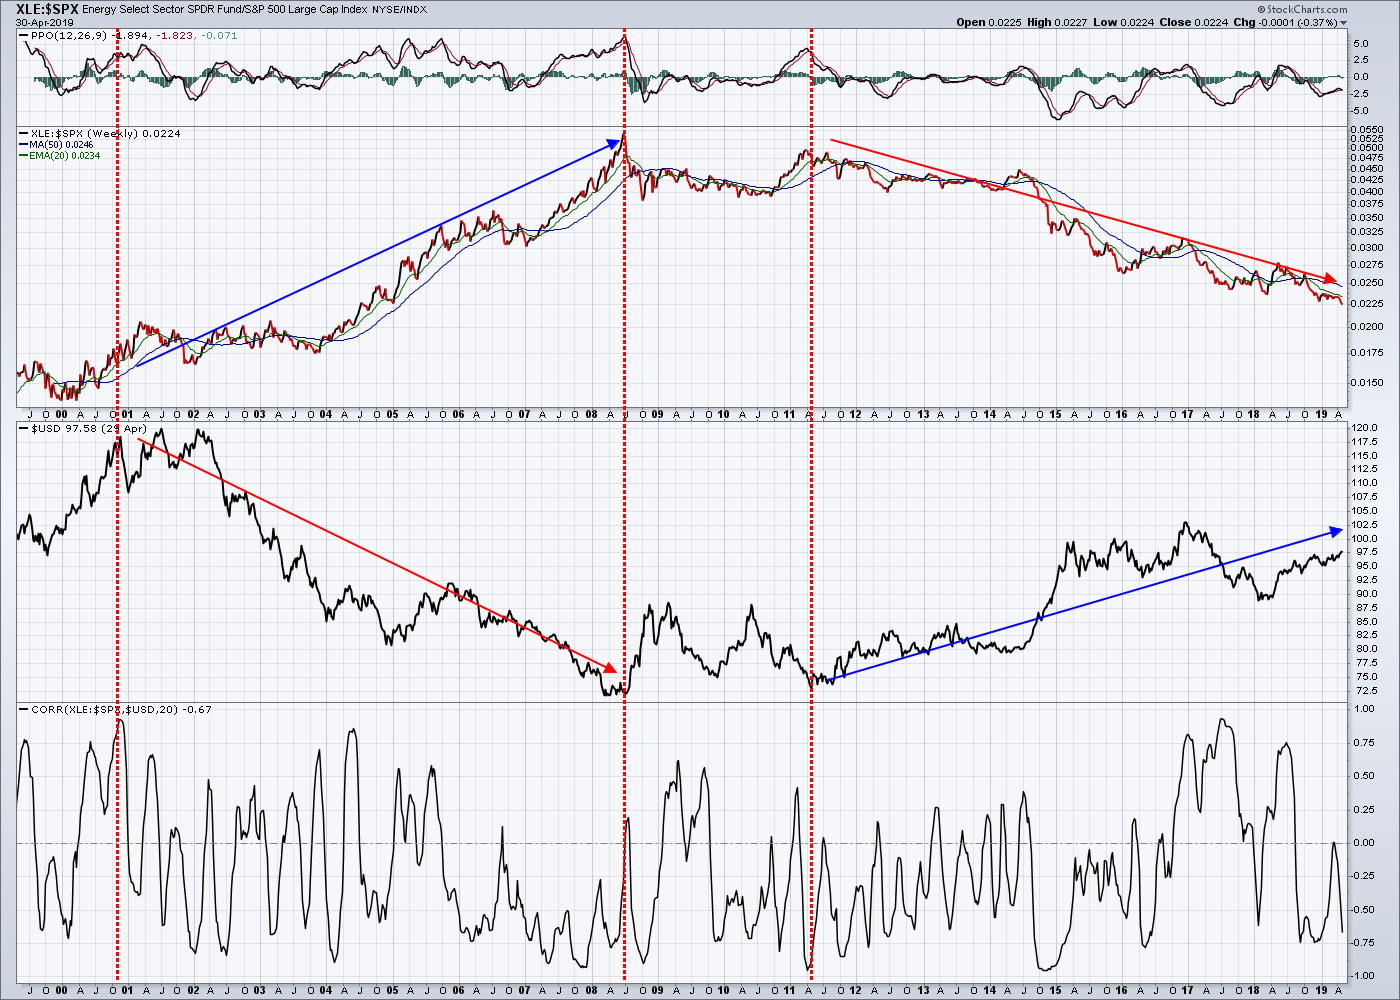Image resolution: width=1400 pixels, height=1000 pixels.
Task: Click the 0.0550 tick on the ratio axis
Action: click(x=1368, y=130)
